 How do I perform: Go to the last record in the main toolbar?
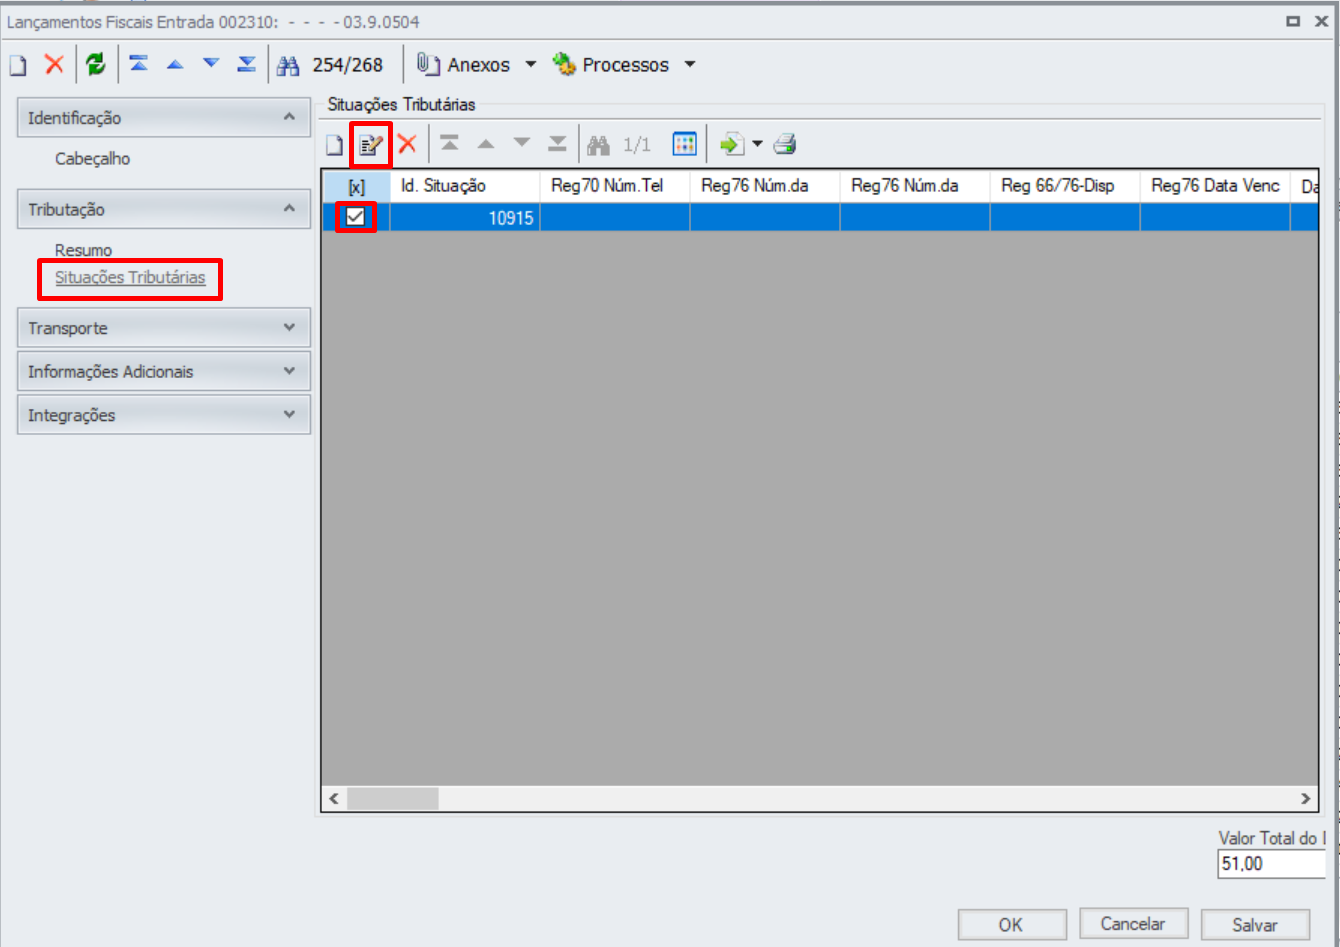point(246,64)
